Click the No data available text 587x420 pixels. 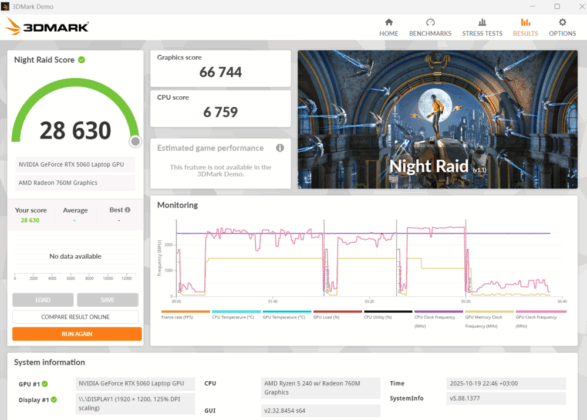[x=75, y=256]
